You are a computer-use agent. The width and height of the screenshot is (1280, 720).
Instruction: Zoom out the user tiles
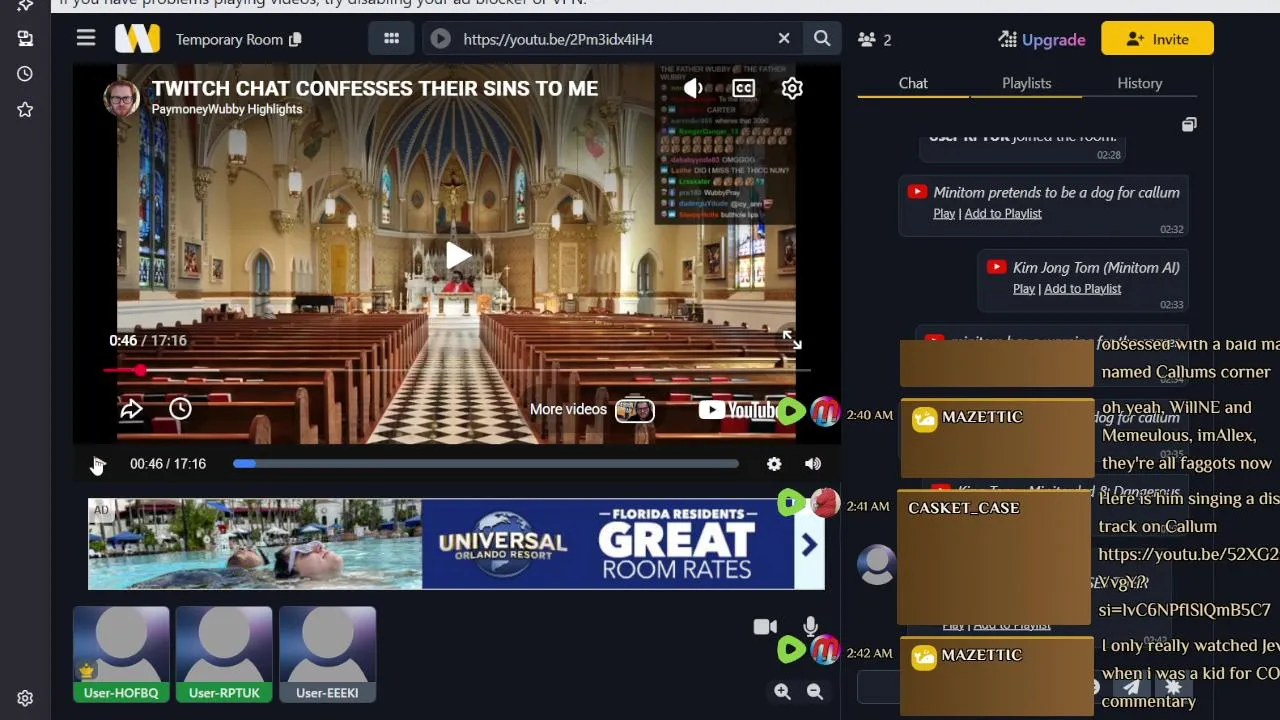pyautogui.click(x=815, y=691)
